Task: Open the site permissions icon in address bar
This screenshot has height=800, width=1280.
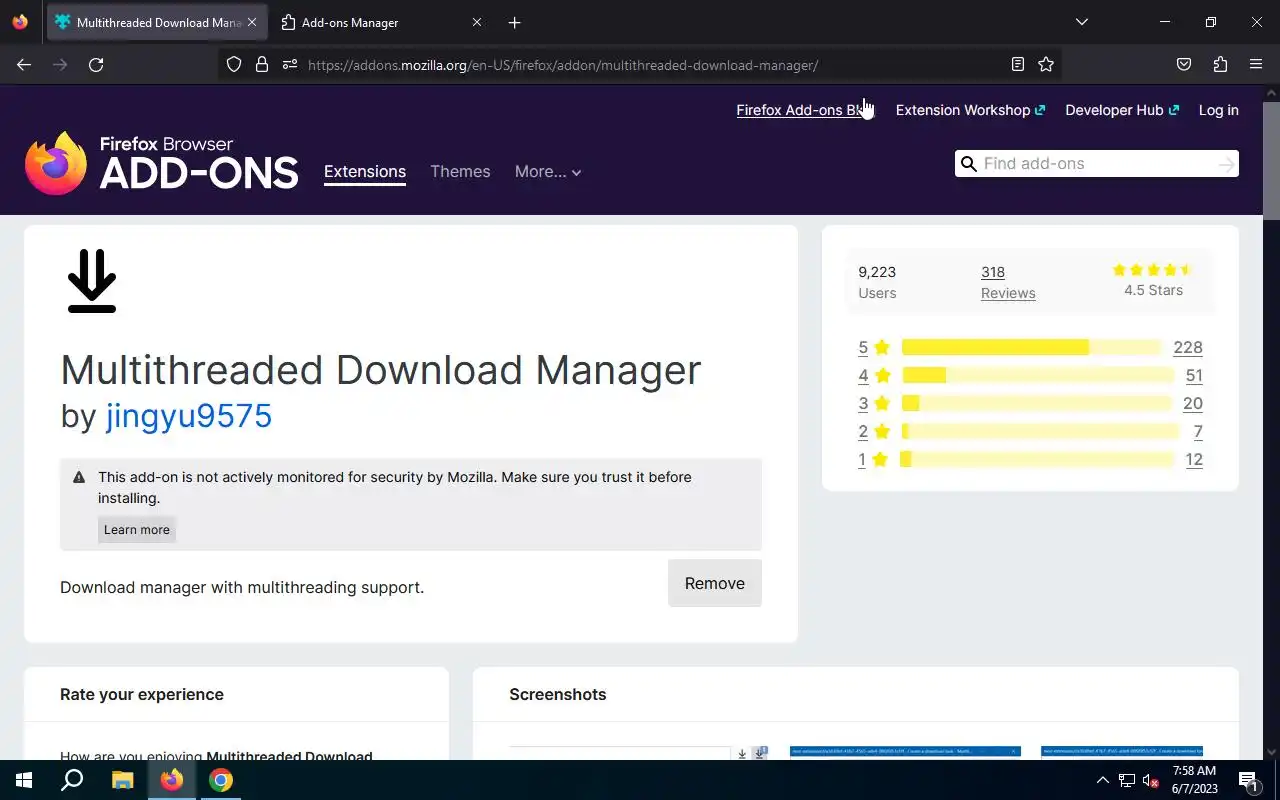Action: [290, 64]
